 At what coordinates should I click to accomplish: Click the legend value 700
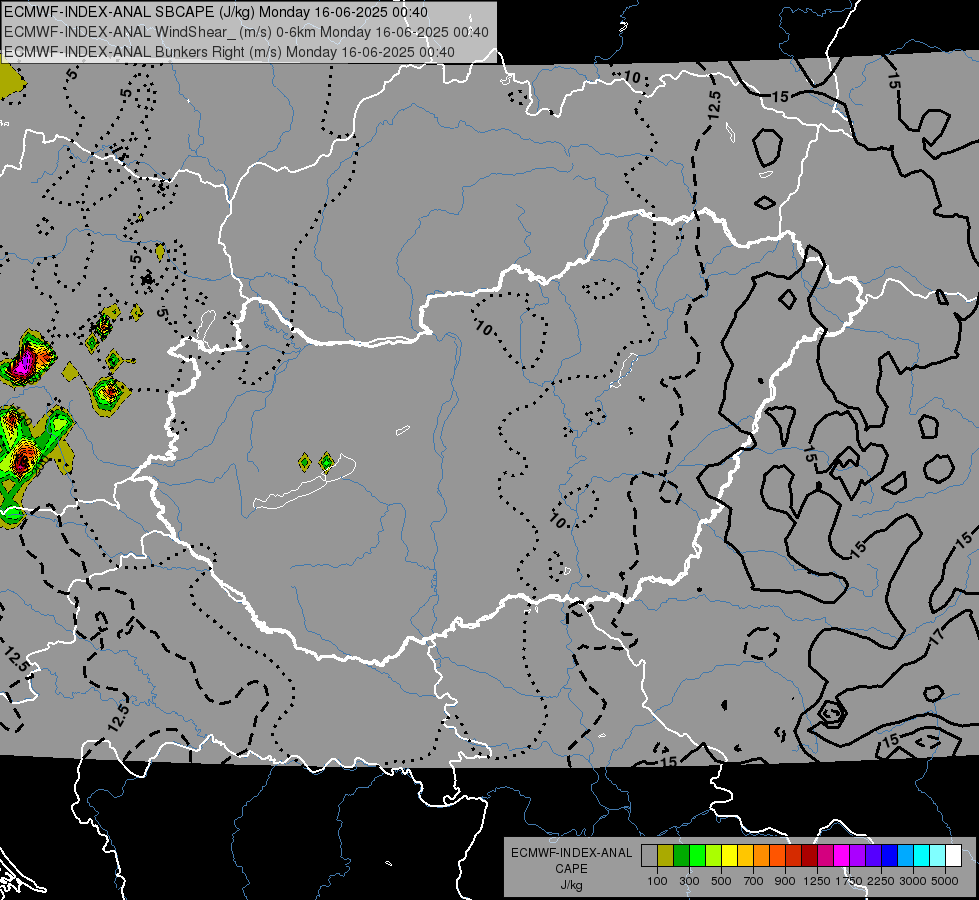(x=754, y=881)
